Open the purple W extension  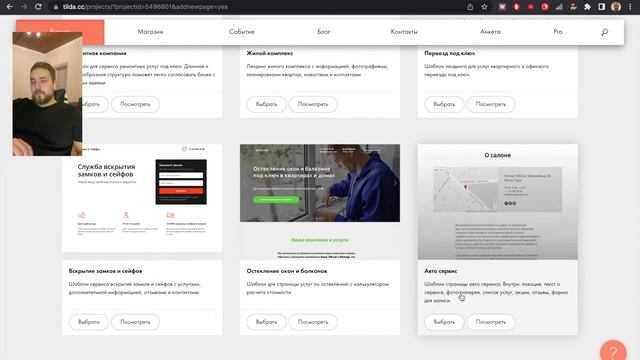coord(502,7)
